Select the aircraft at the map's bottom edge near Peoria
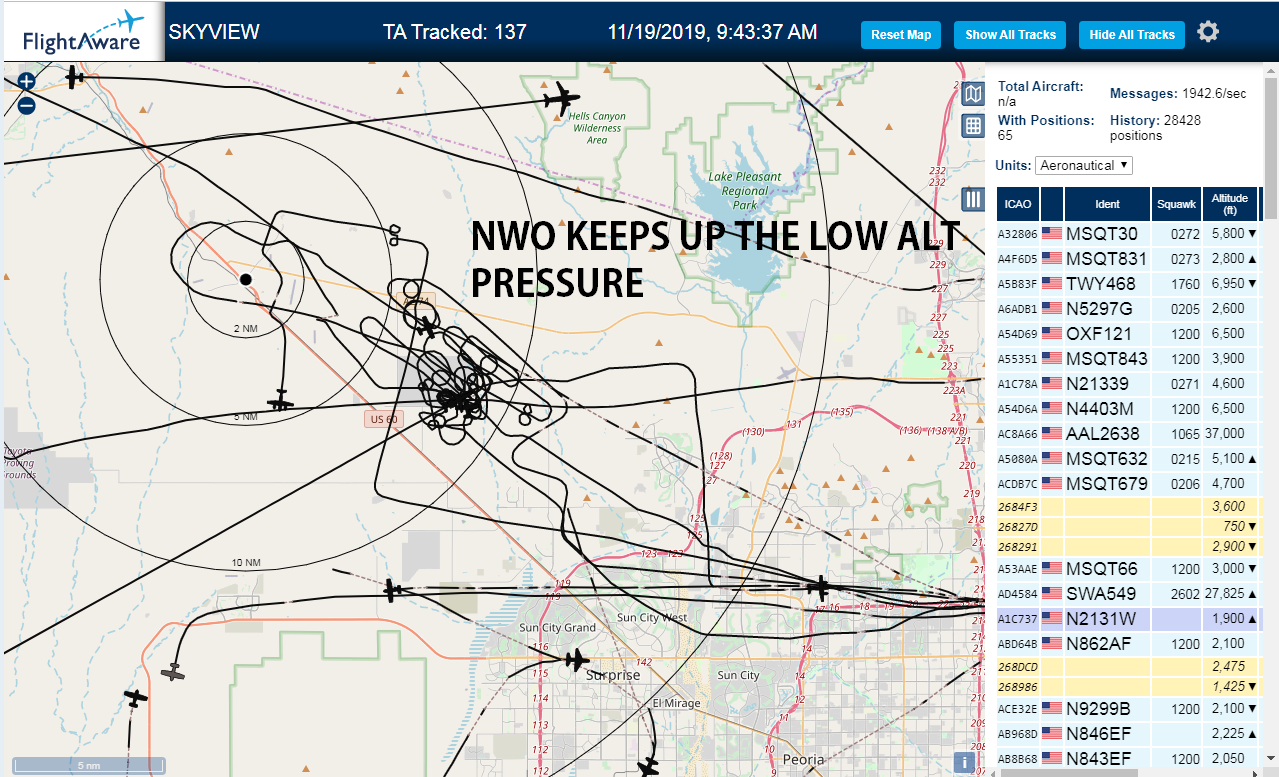The height and width of the screenshot is (777, 1279). tap(649, 768)
